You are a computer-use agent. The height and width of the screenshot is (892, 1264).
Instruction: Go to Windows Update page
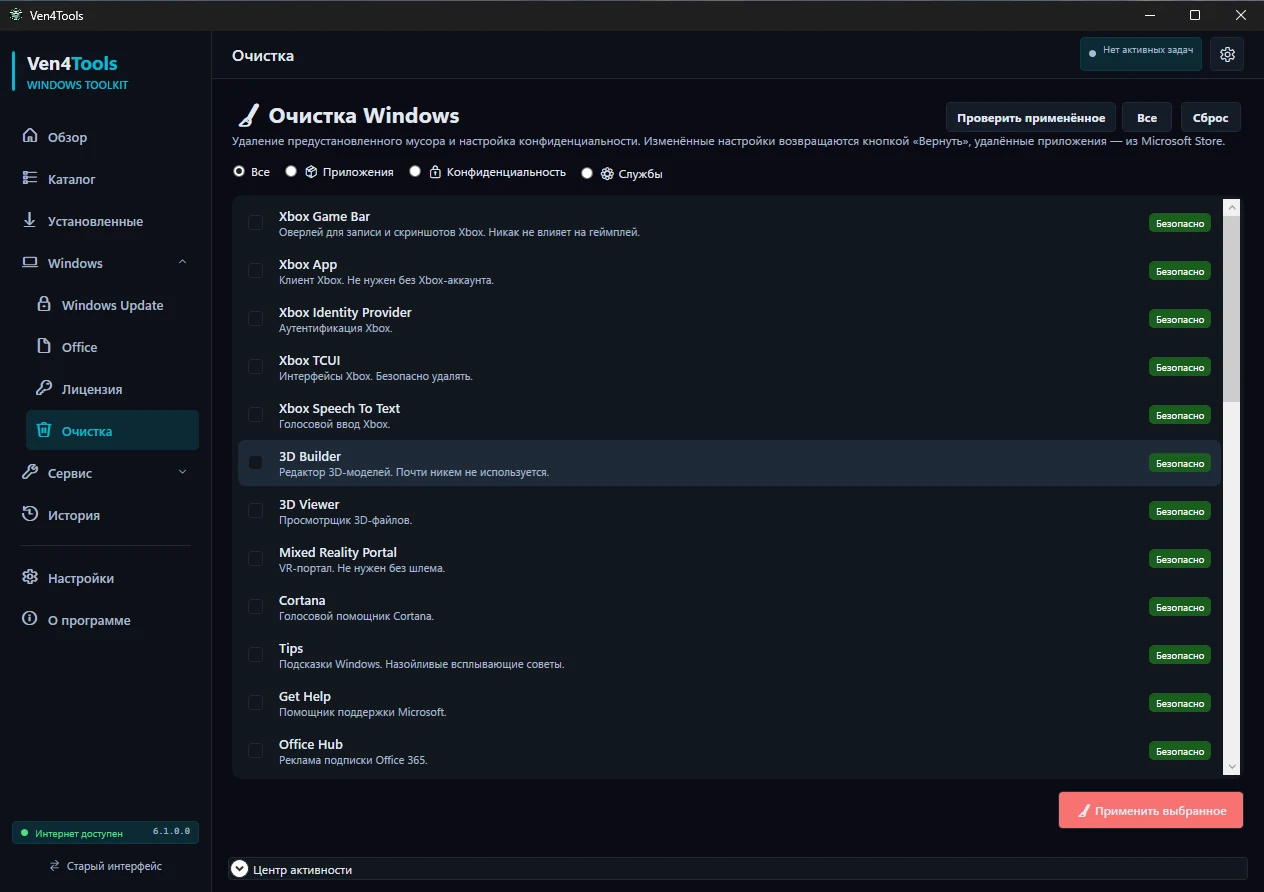point(112,305)
